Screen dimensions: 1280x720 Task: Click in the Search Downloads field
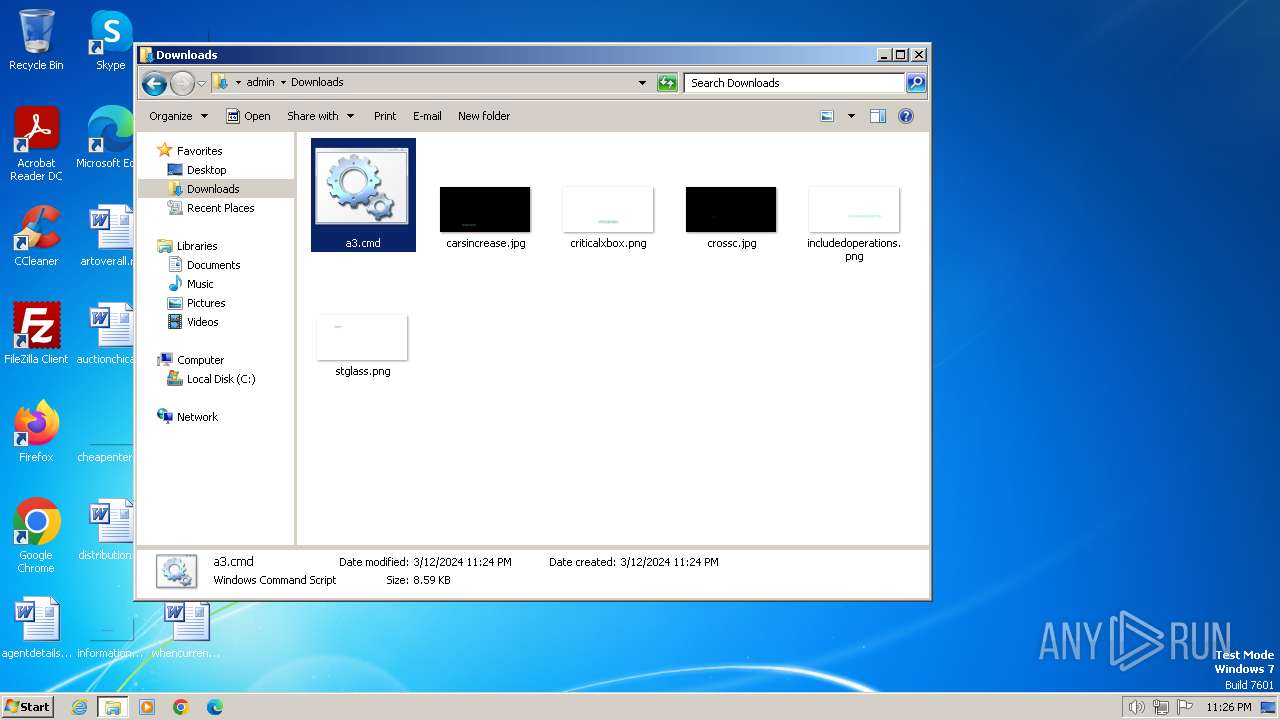click(795, 83)
